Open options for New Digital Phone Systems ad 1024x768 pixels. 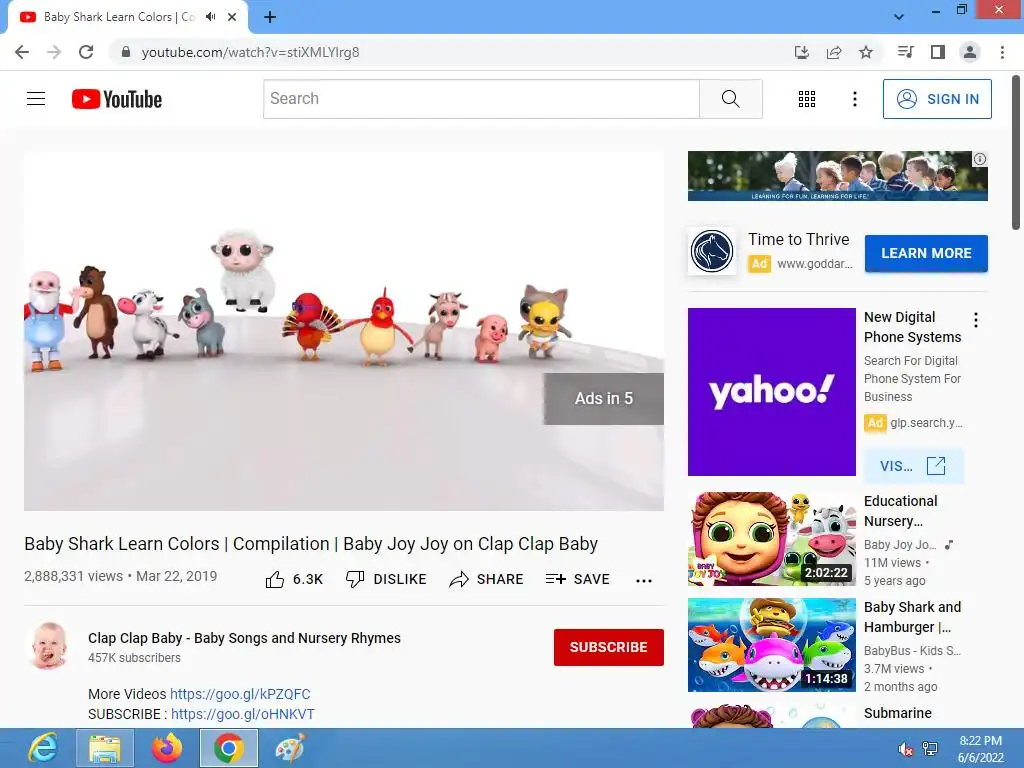coord(976,320)
